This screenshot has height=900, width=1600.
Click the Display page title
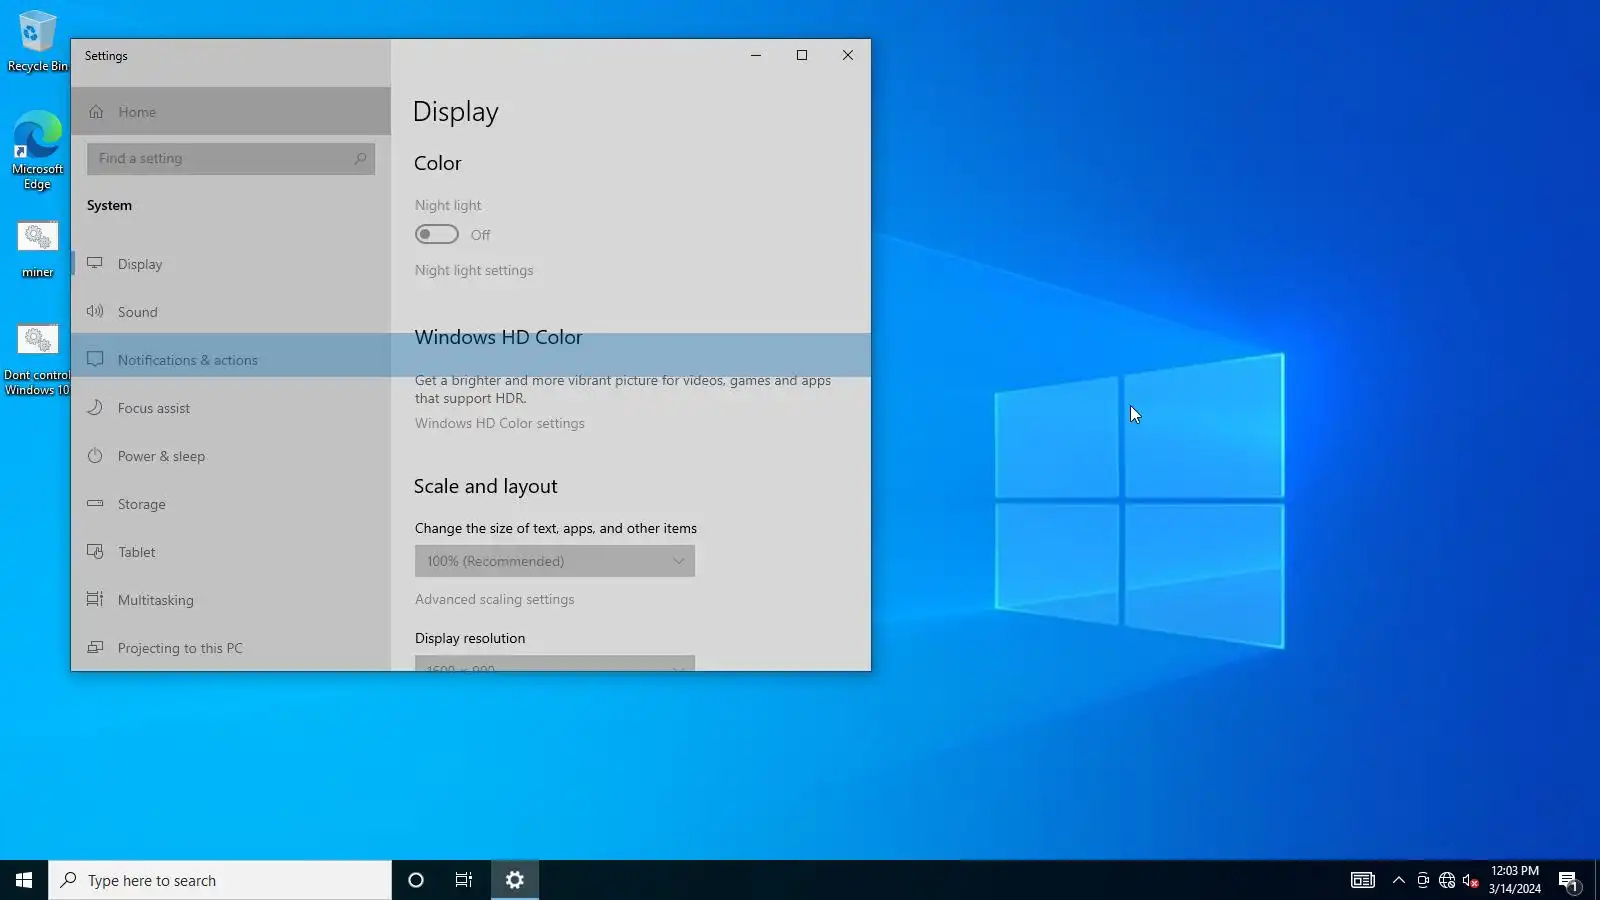(x=456, y=112)
